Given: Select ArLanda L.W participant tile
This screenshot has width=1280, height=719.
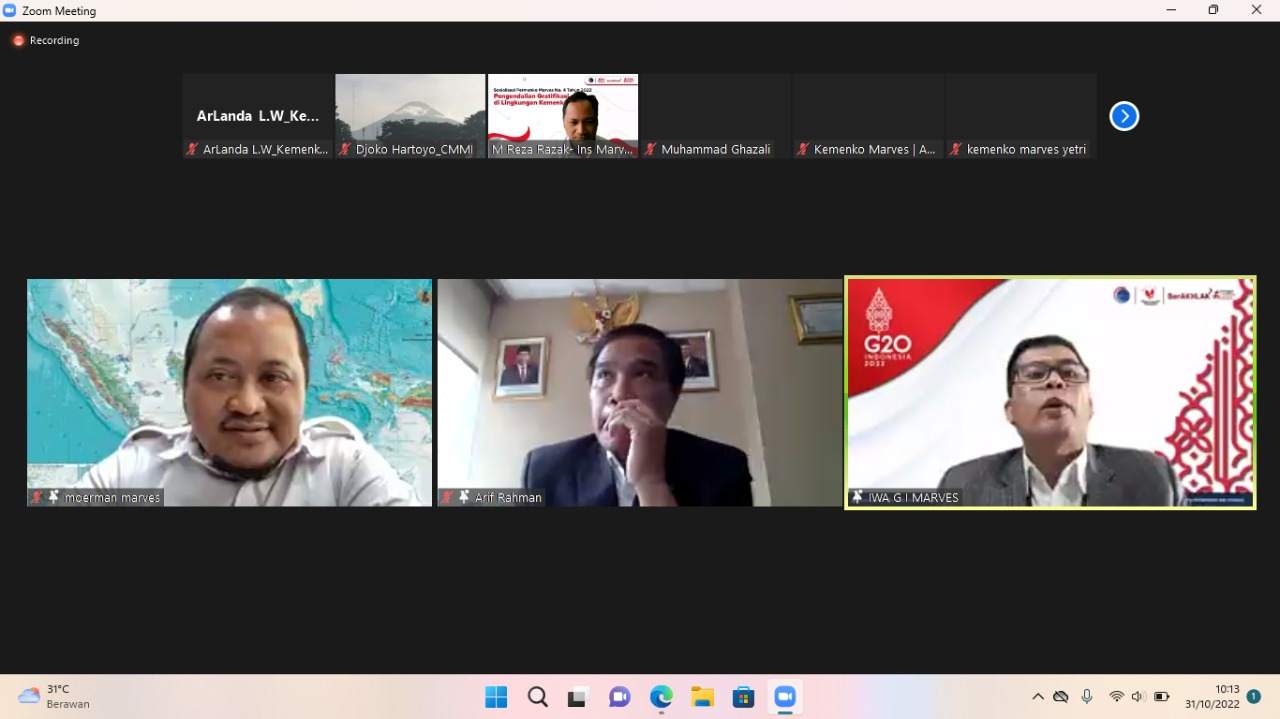Looking at the screenshot, I should pos(258,115).
